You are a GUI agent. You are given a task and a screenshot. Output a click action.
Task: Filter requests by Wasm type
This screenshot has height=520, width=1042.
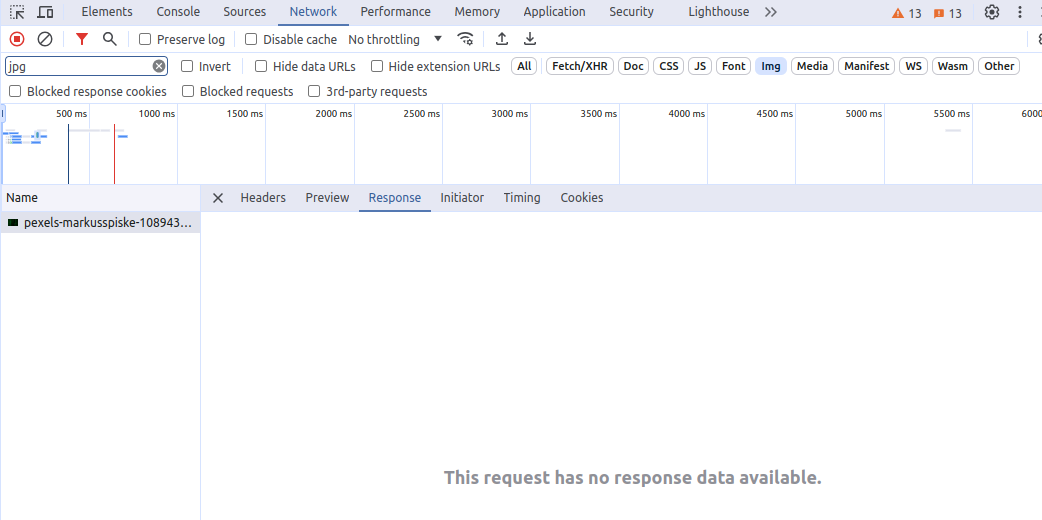[953, 66]
